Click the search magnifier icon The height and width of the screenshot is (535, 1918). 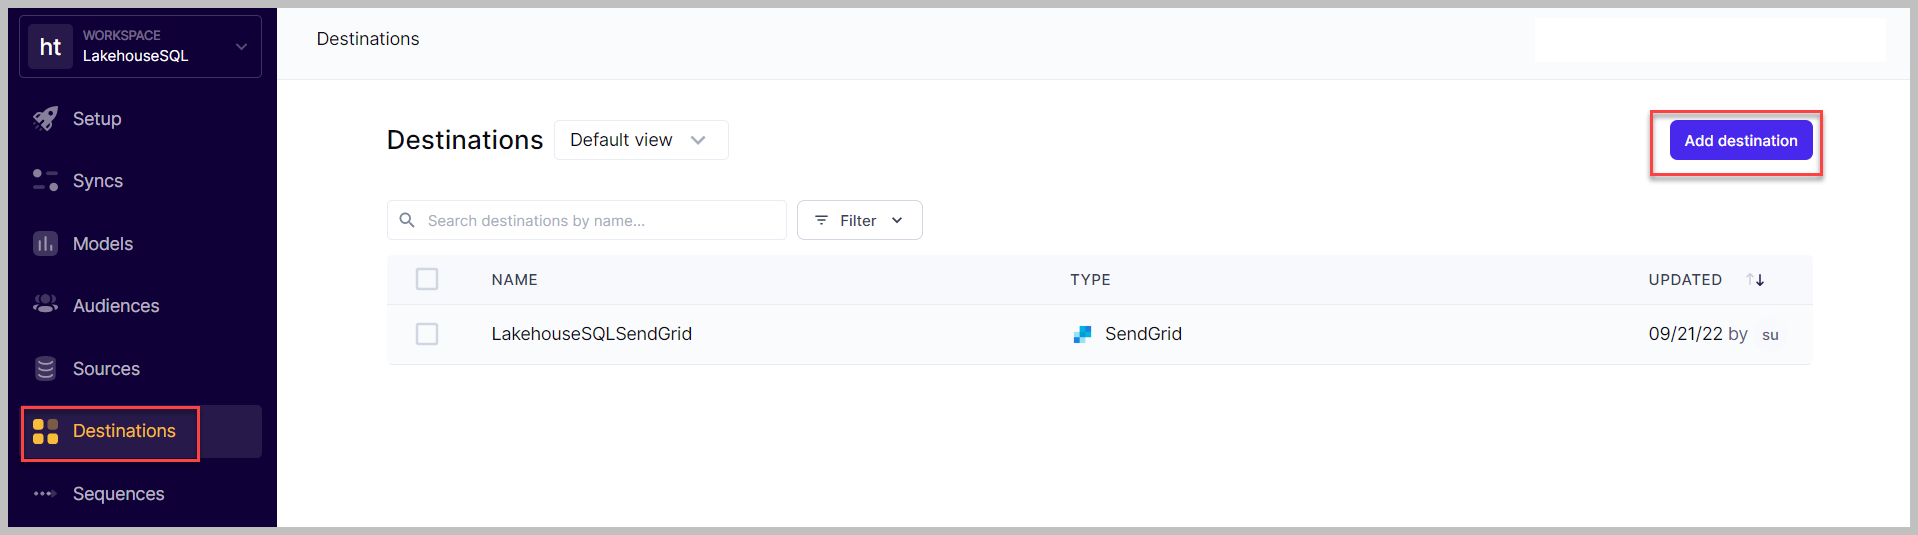click(x=407, y=220)
